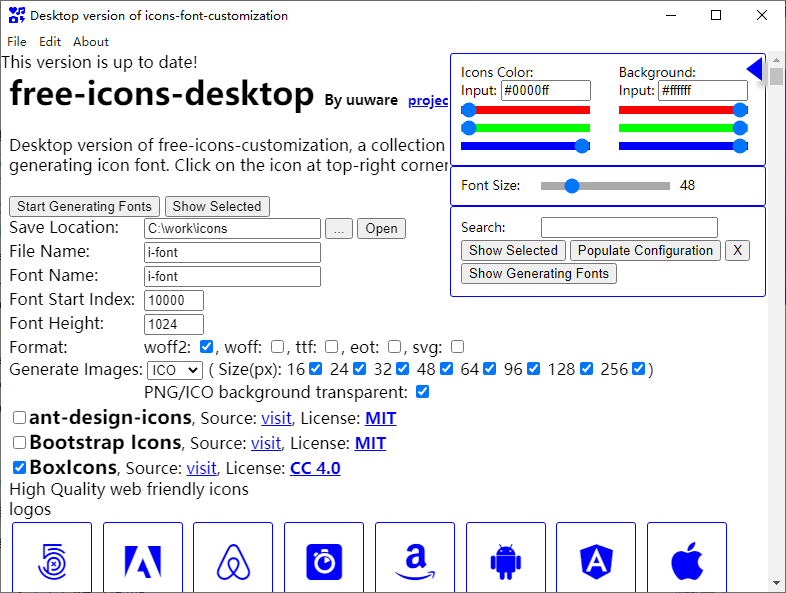Enable the svg format checkbox
Screen dimensions: 786x593
(x=457, y=346)
